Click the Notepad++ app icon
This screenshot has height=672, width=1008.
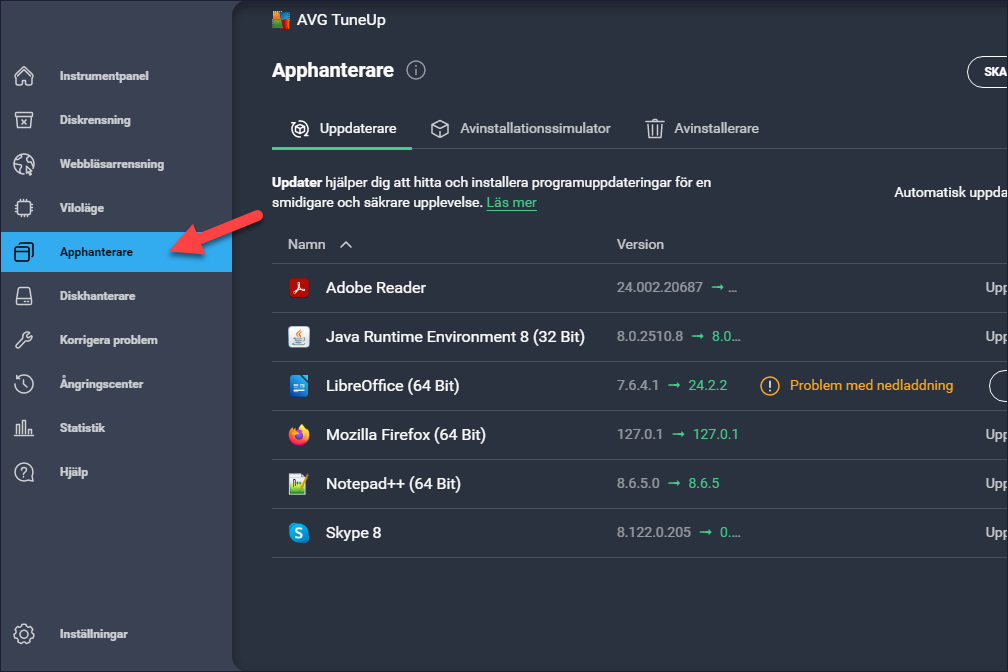tap(299, 484)
